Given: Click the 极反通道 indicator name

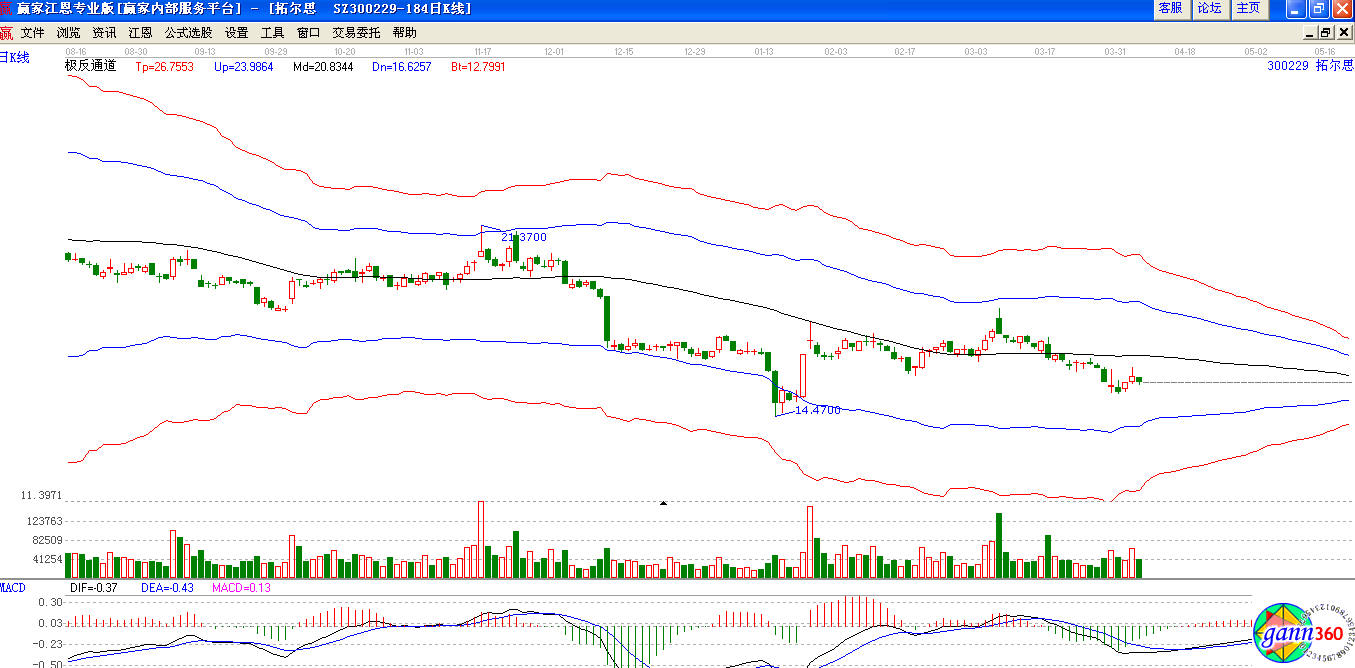Looking at the screenshot, I should coord(90,66).
